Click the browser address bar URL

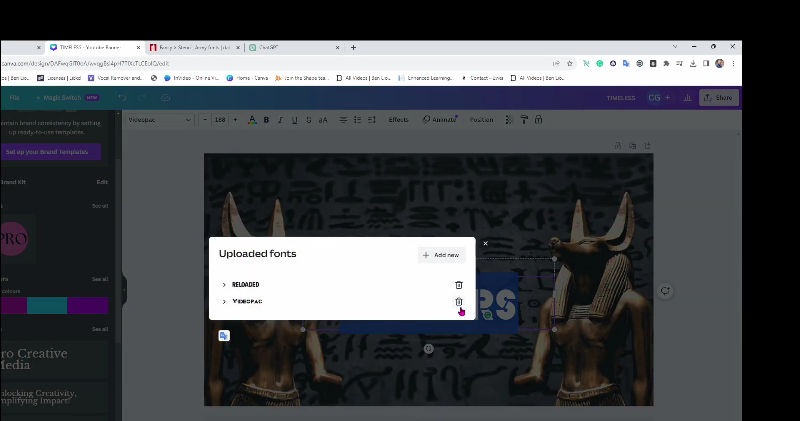click(x=85, y=63)
